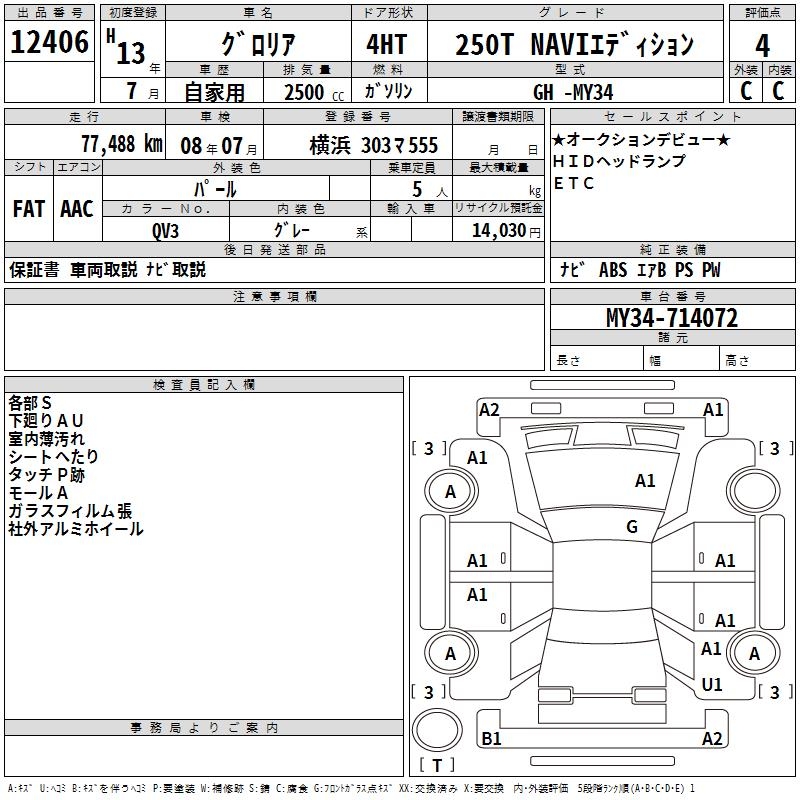
Task: Select model code GH-MY34
Action: tap(572, 92)
